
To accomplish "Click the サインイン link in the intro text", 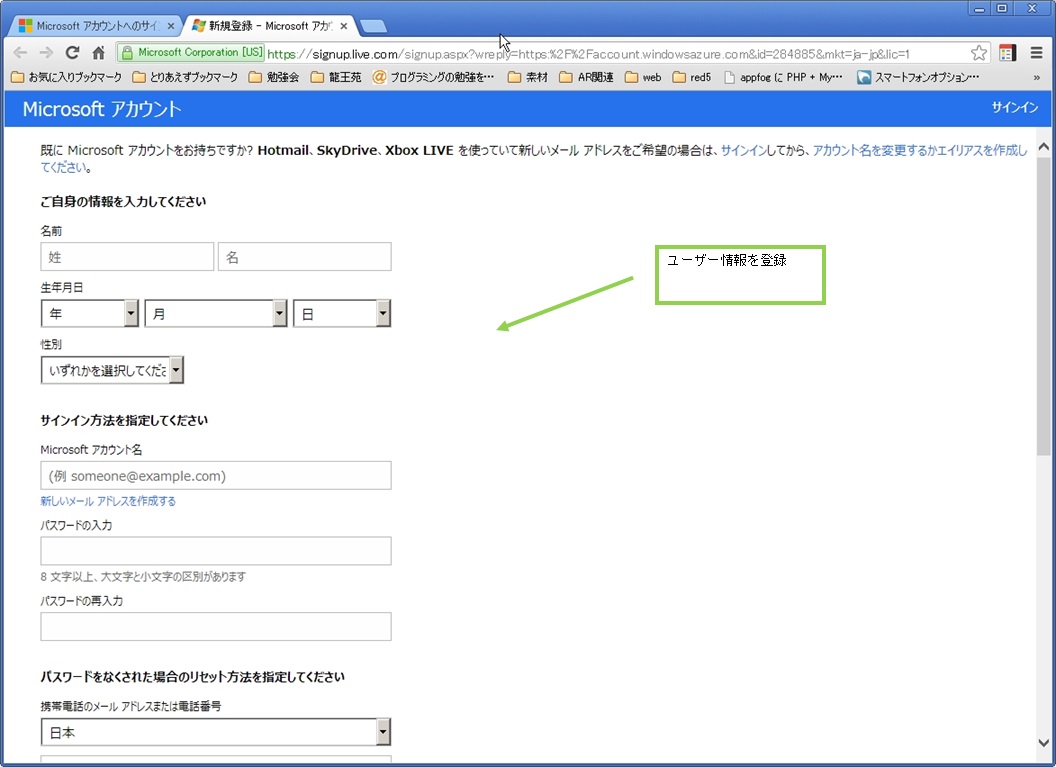I will (744, 150).
